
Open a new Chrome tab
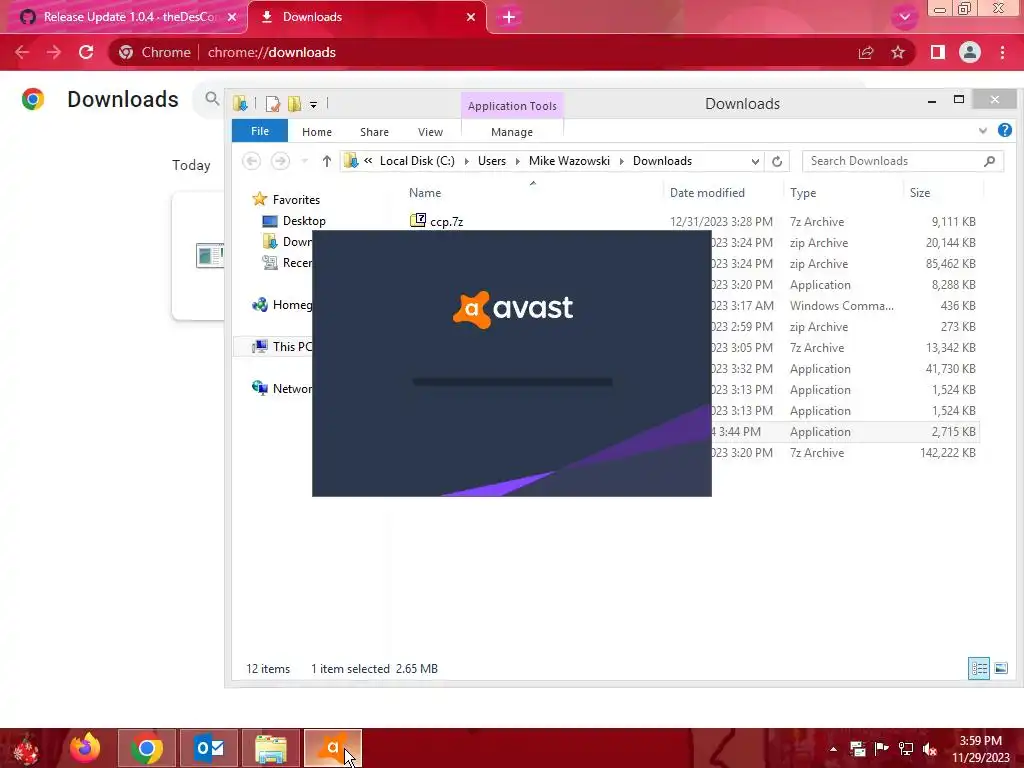click(x=509, y=17)
